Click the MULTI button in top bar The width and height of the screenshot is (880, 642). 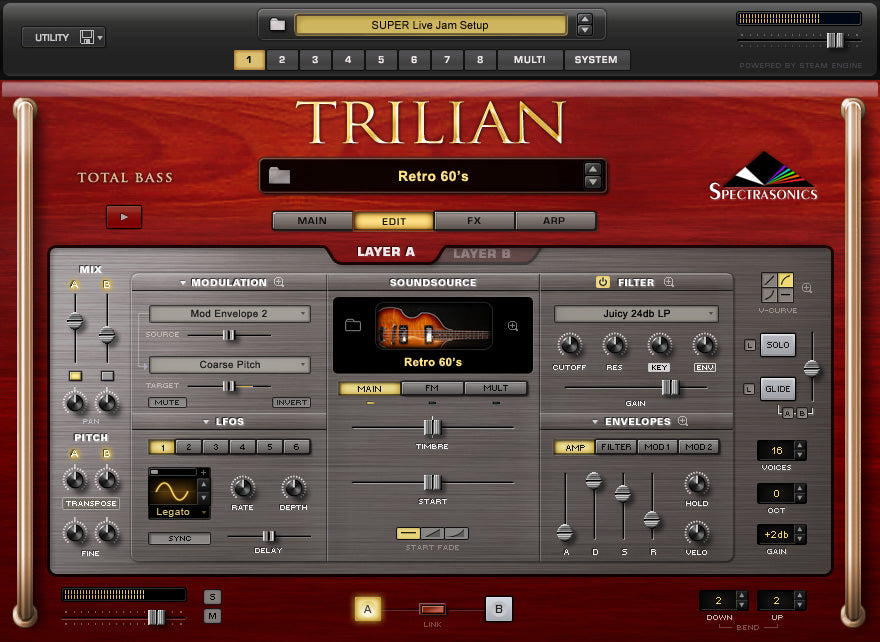tap(529, 60)
